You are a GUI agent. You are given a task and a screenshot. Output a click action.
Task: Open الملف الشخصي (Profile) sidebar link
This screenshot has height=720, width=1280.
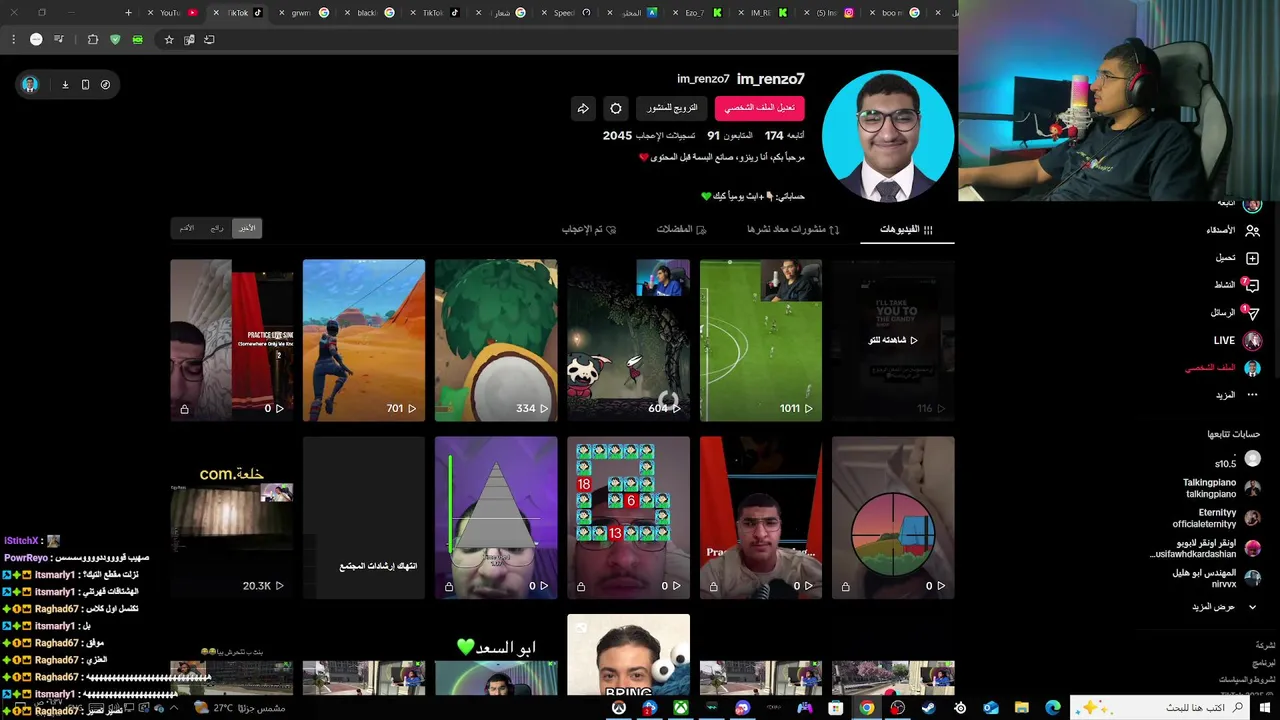coord(1223,368)
